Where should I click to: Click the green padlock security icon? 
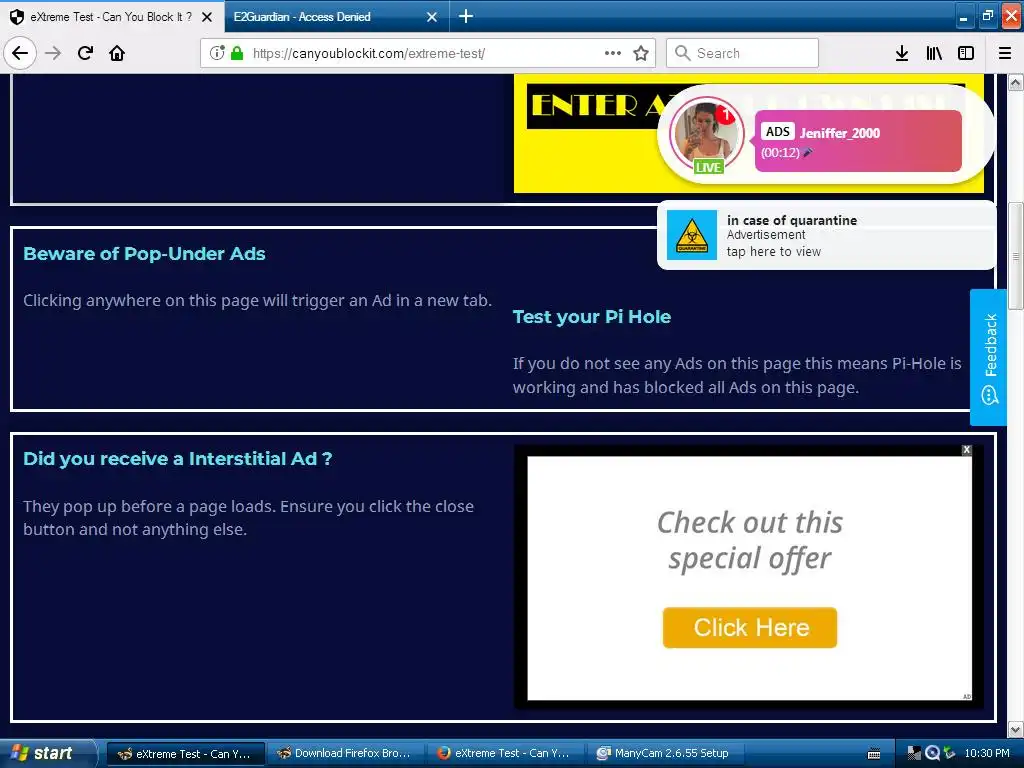click(x=237, y=53)
